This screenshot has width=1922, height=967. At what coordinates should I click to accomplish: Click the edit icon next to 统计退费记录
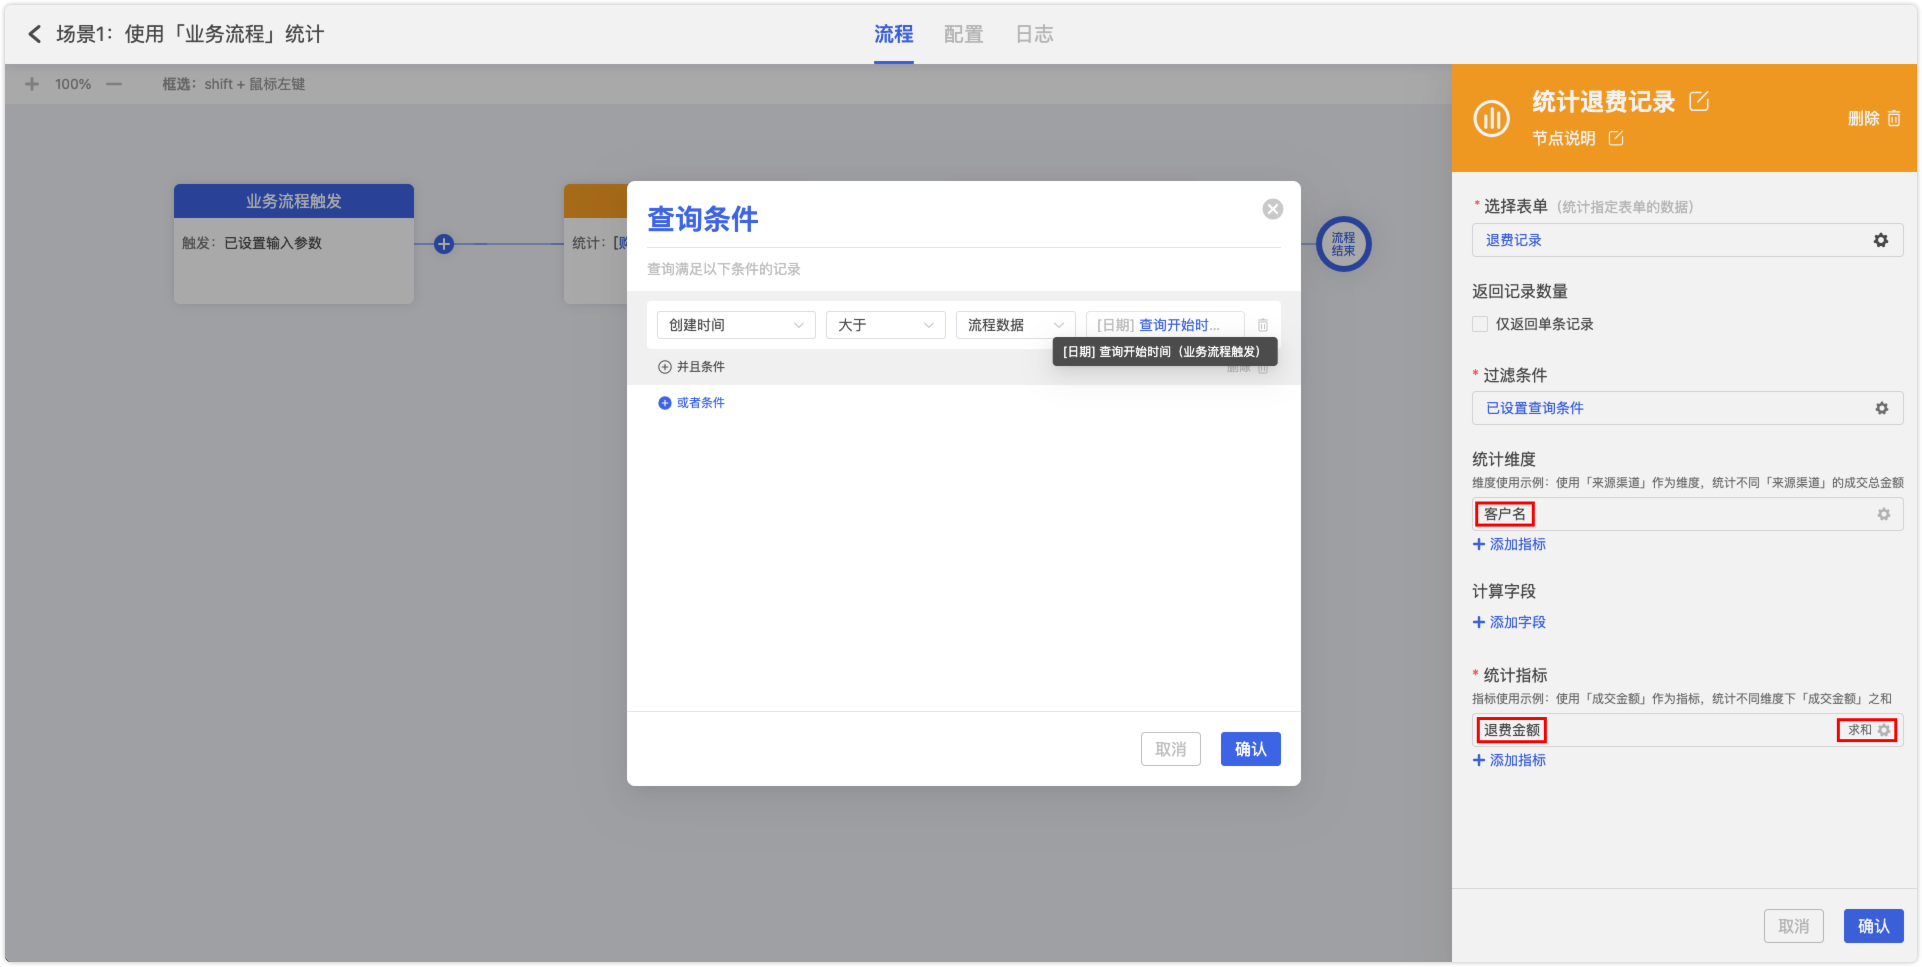[1699, 101]
